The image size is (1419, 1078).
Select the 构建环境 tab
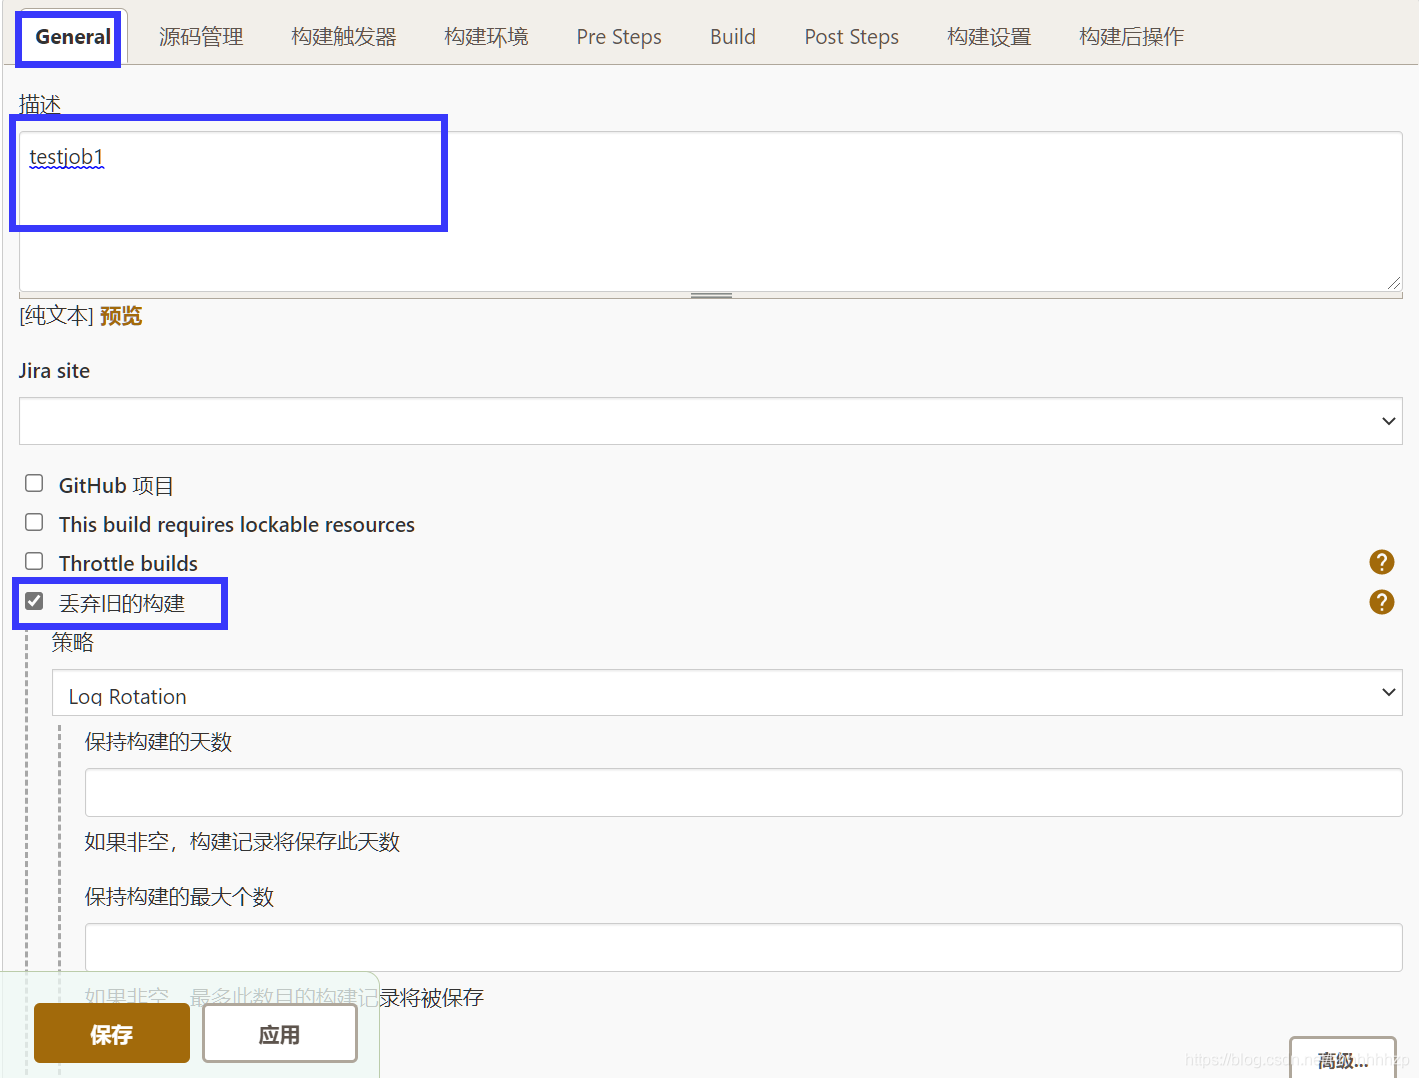click(x=486, y=37)
